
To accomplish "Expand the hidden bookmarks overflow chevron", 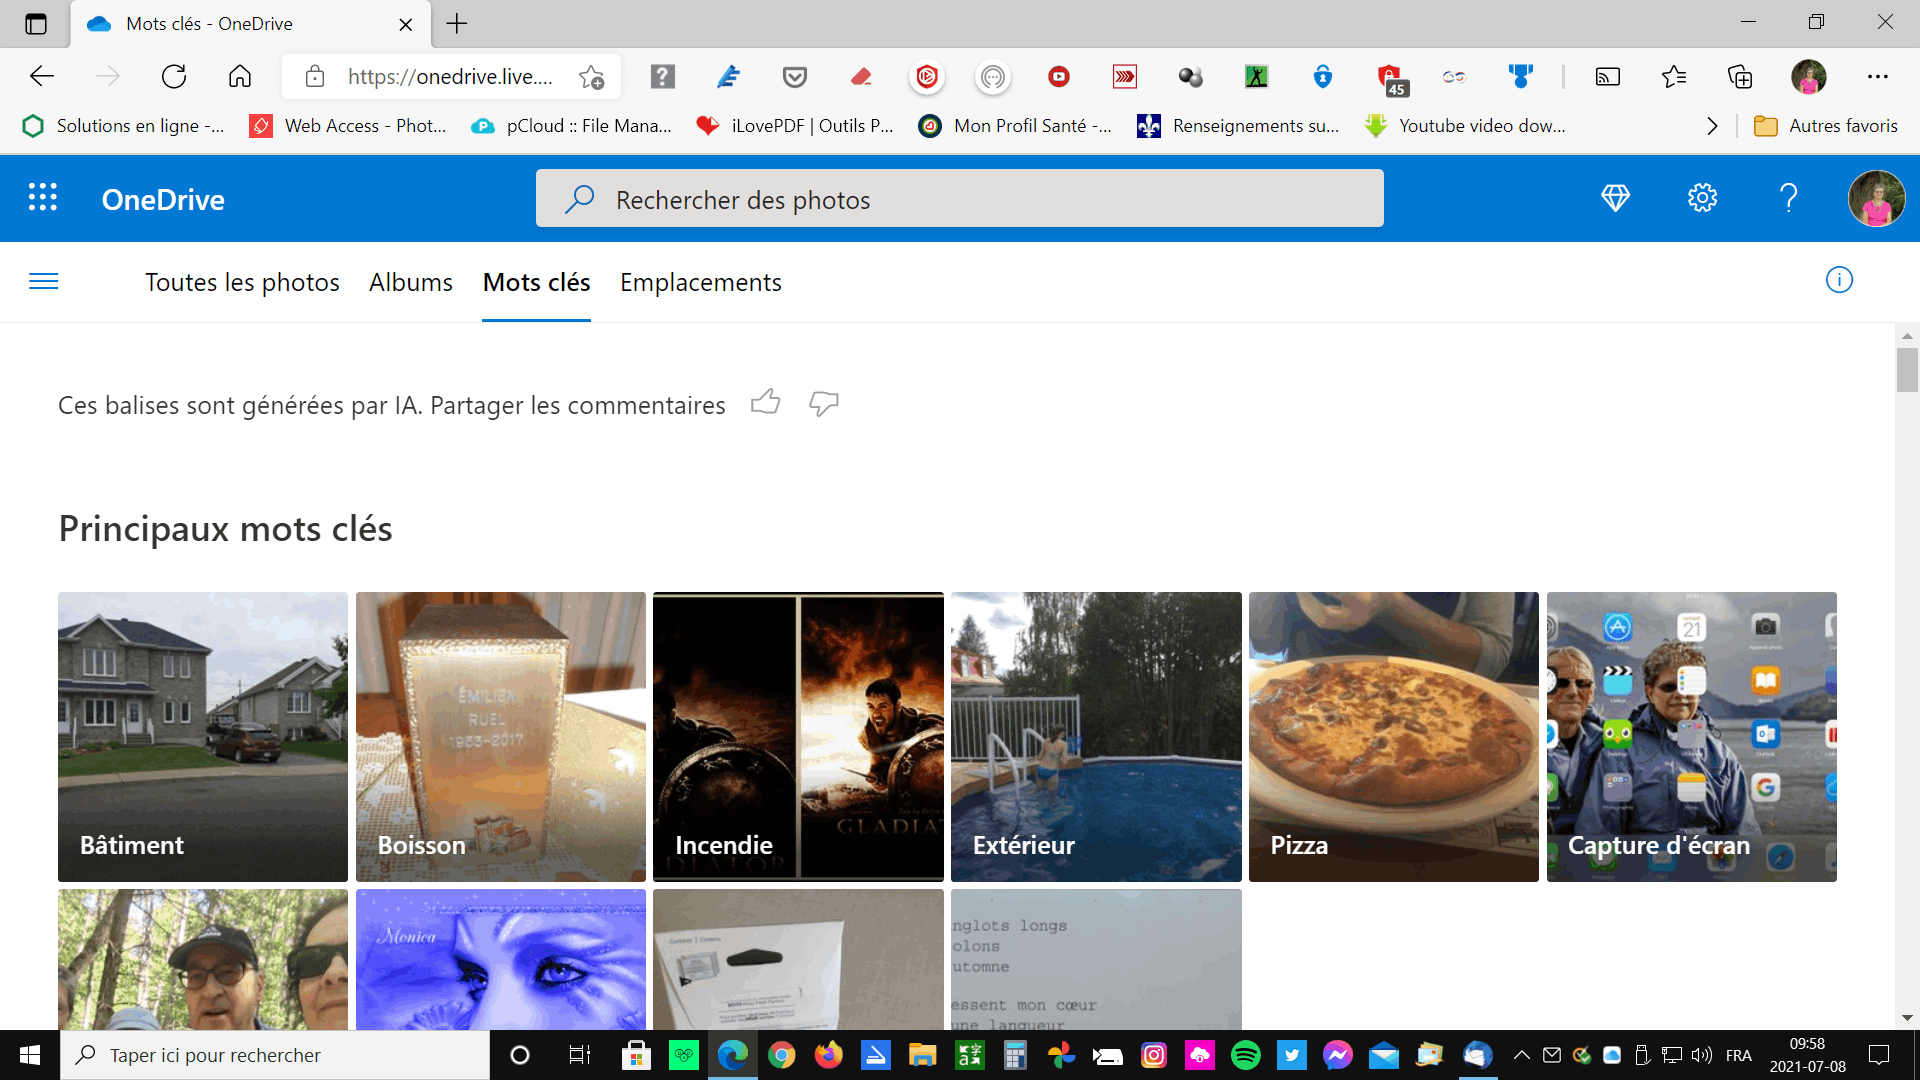I will pyautogui.click(x=1712, y=126).
